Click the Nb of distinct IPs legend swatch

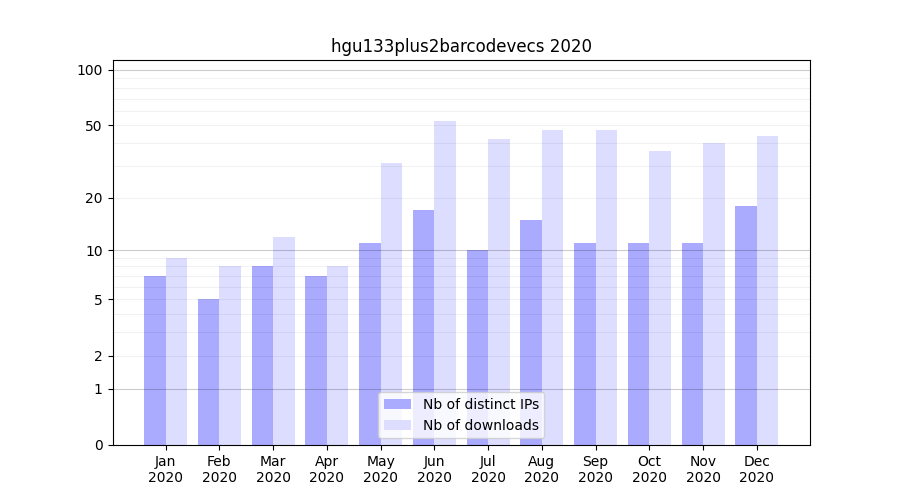coord(397,404)
